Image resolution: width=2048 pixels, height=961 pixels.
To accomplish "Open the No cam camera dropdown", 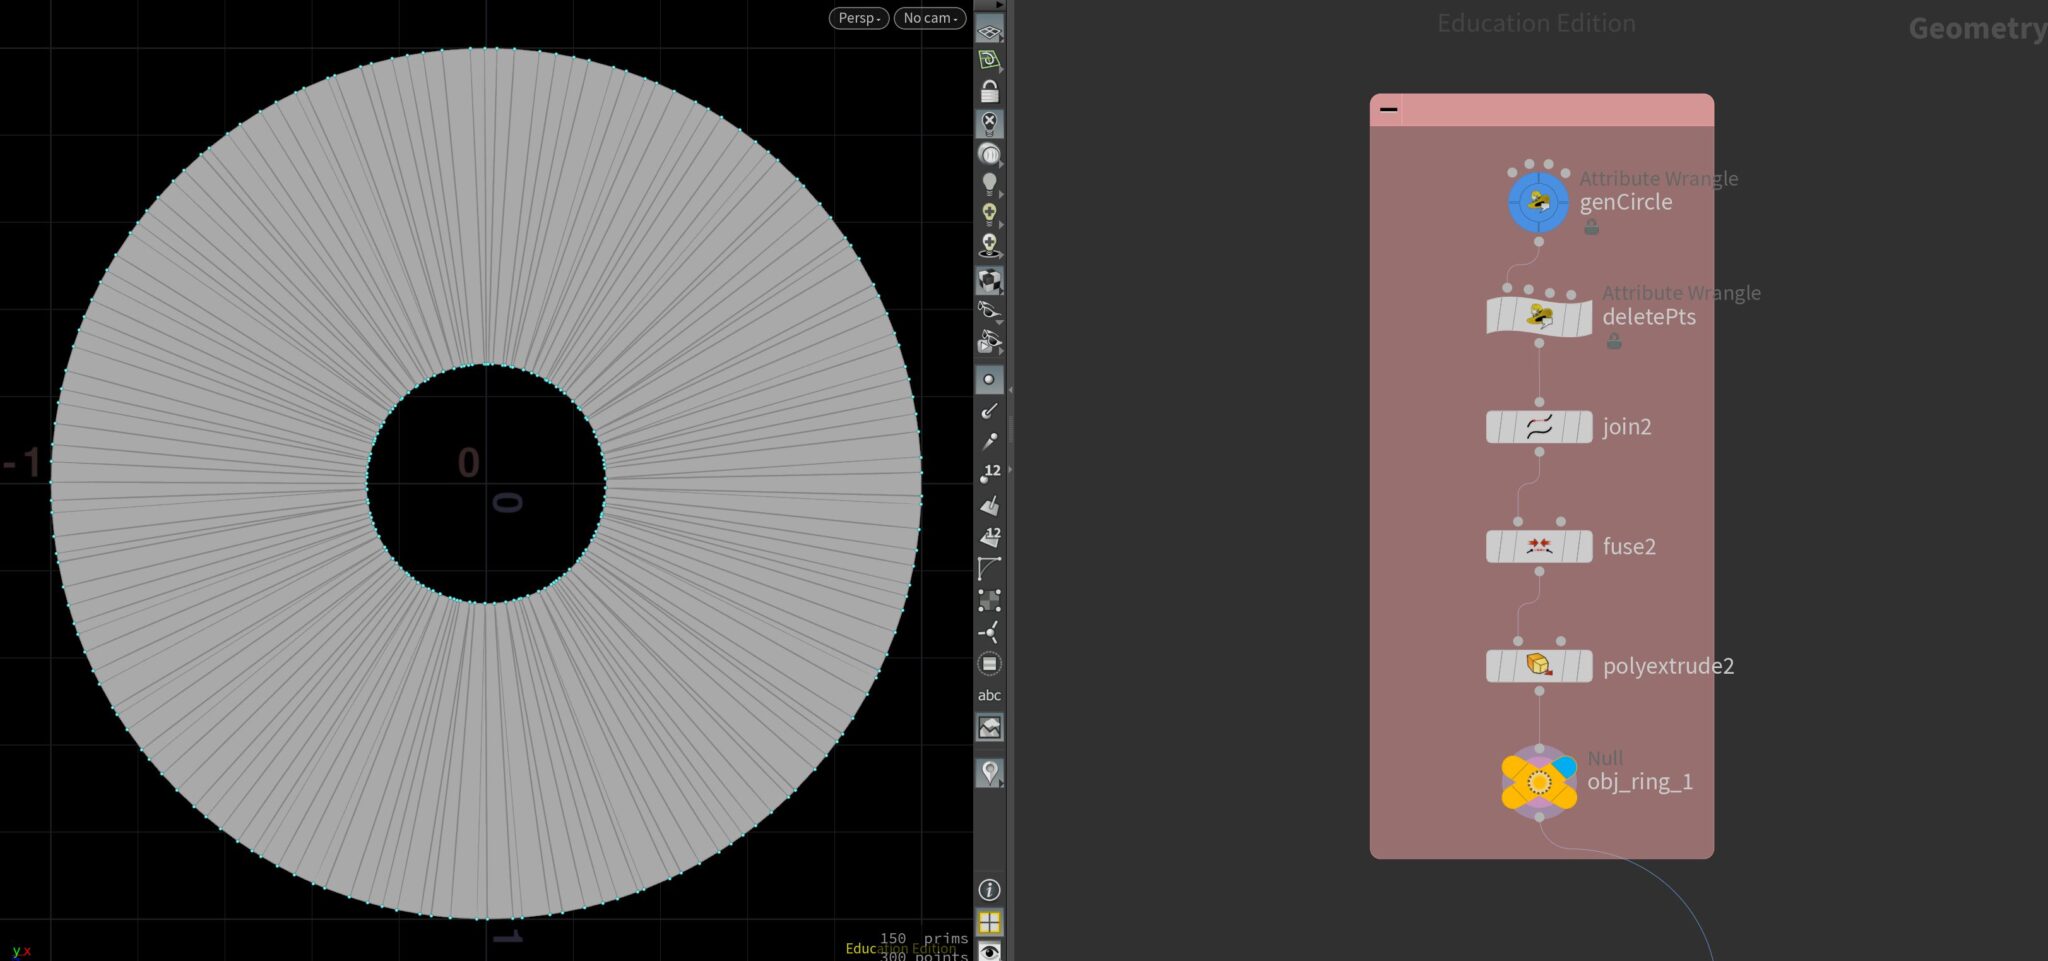I will (929, 18).
